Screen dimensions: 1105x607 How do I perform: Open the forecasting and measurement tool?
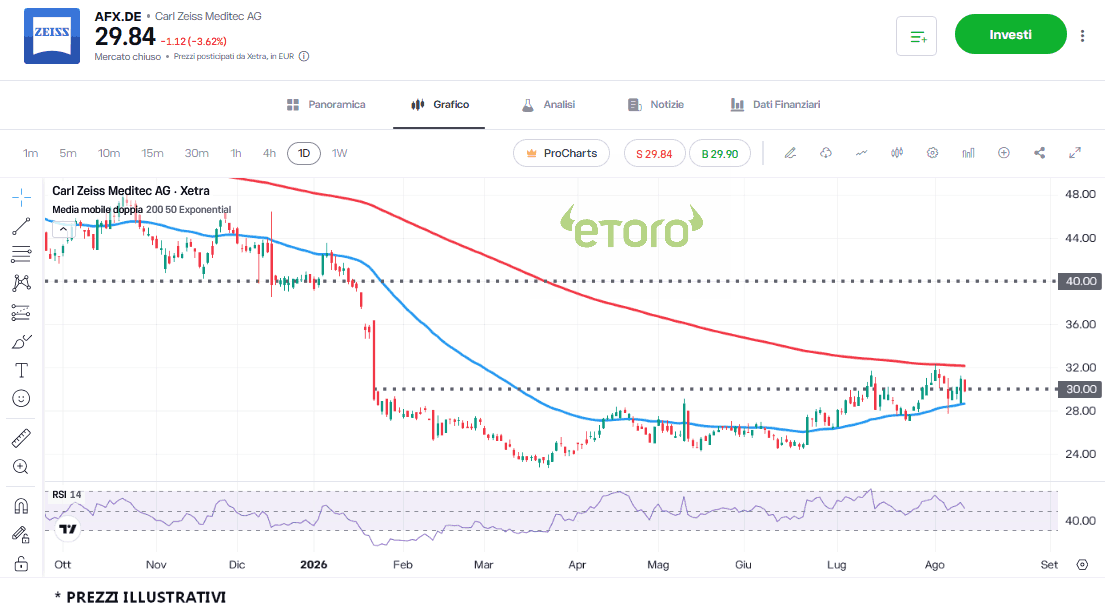coord(21,312)
